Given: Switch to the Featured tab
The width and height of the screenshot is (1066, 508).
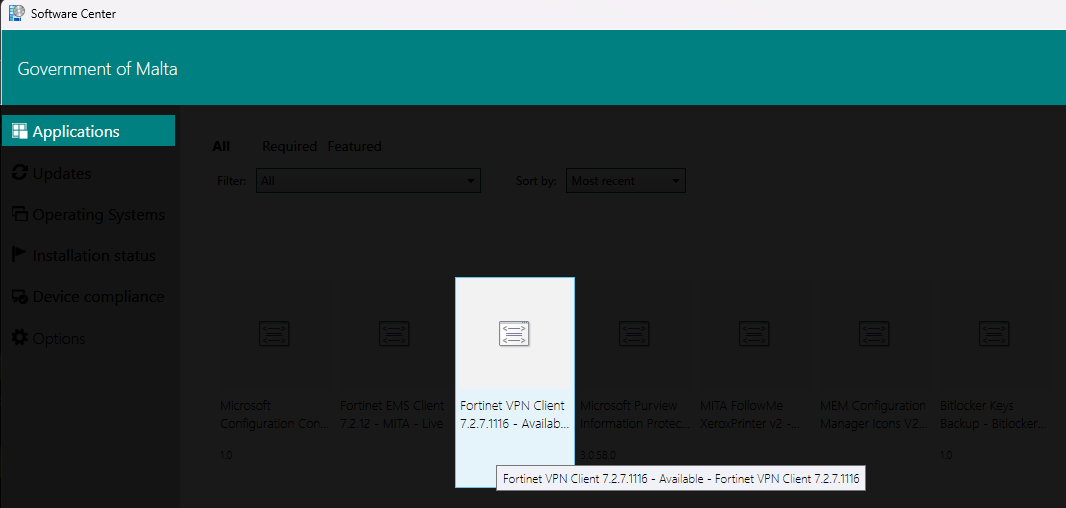Looking at the screenshot, I should pyautogui.click(x=354, y=146).
